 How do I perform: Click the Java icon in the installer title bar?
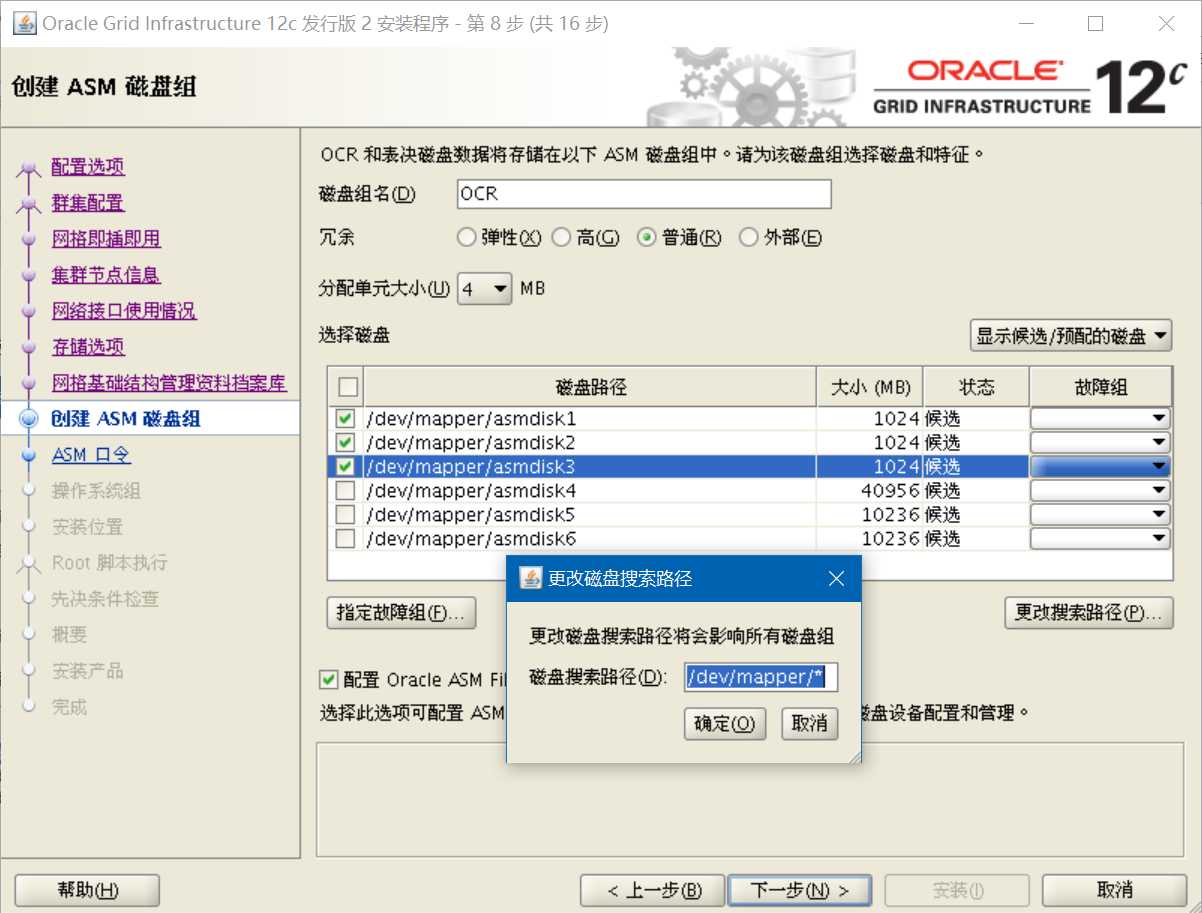(x=24, y=23)
